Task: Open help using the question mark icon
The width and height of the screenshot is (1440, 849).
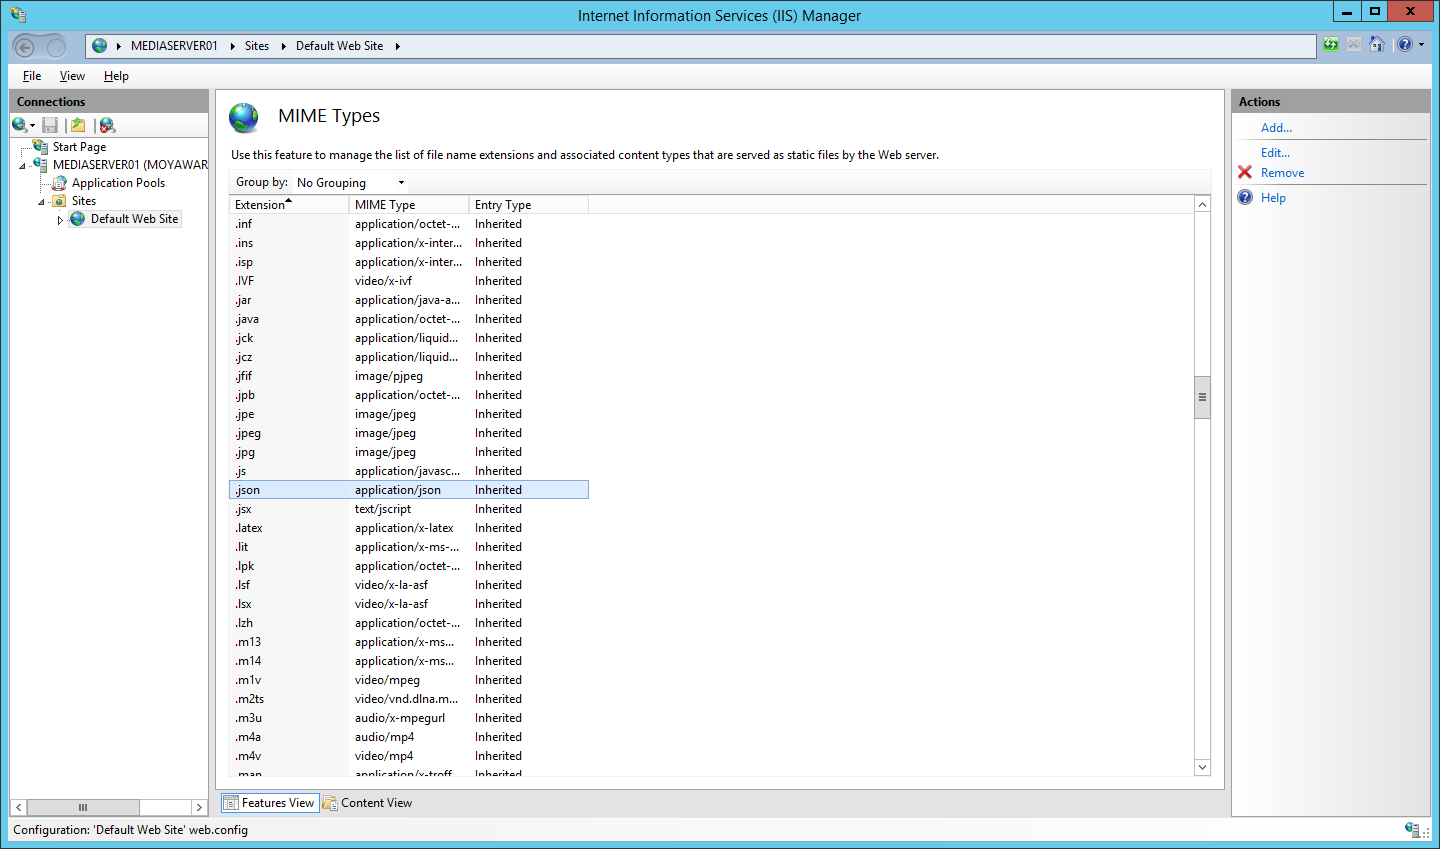Action: click(x=1403, y=45)
